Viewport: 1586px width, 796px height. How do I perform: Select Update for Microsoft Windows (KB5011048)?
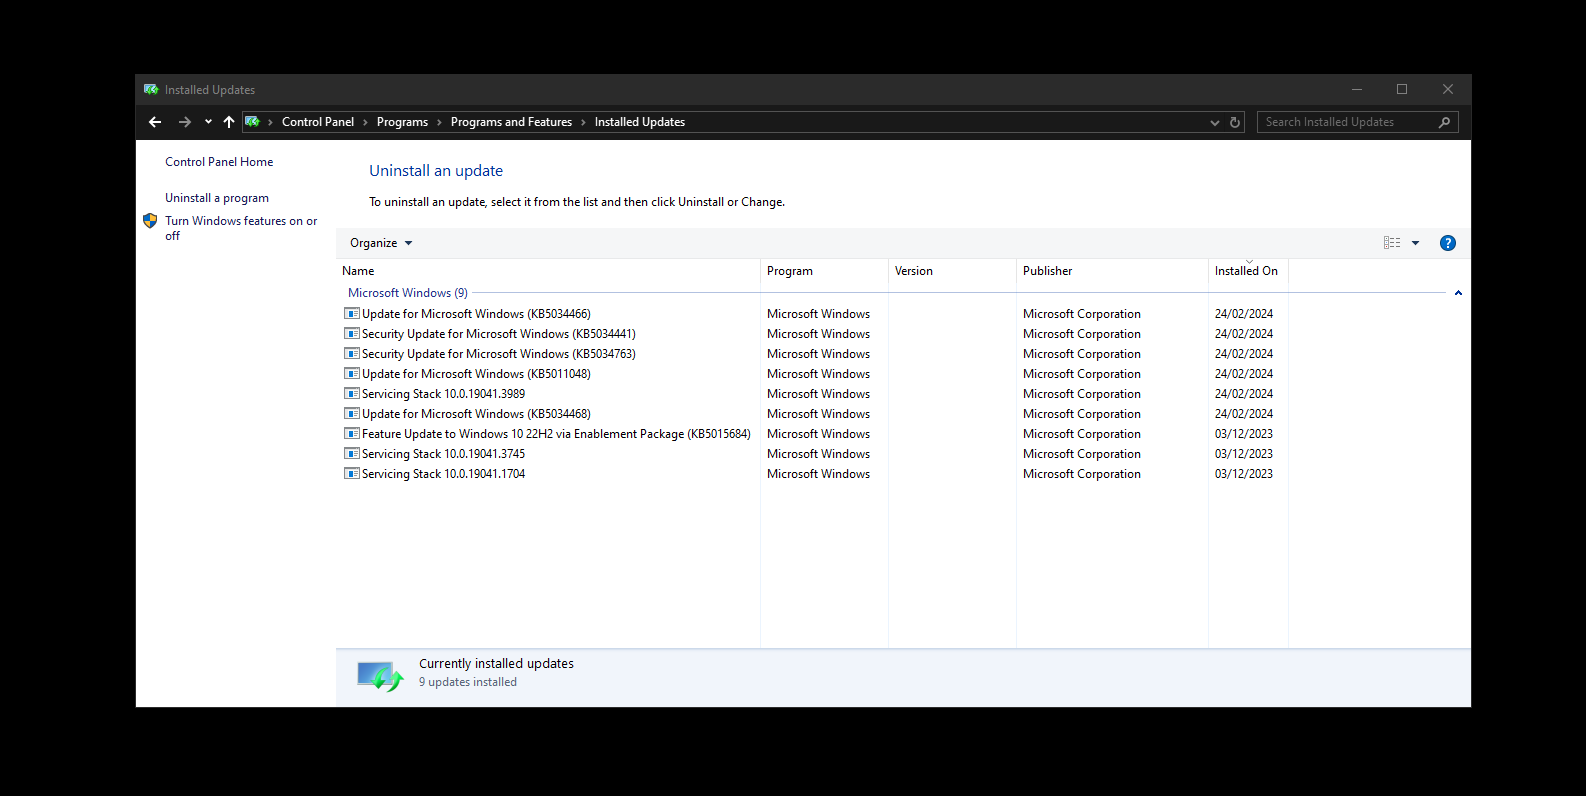tap(476, 374)
